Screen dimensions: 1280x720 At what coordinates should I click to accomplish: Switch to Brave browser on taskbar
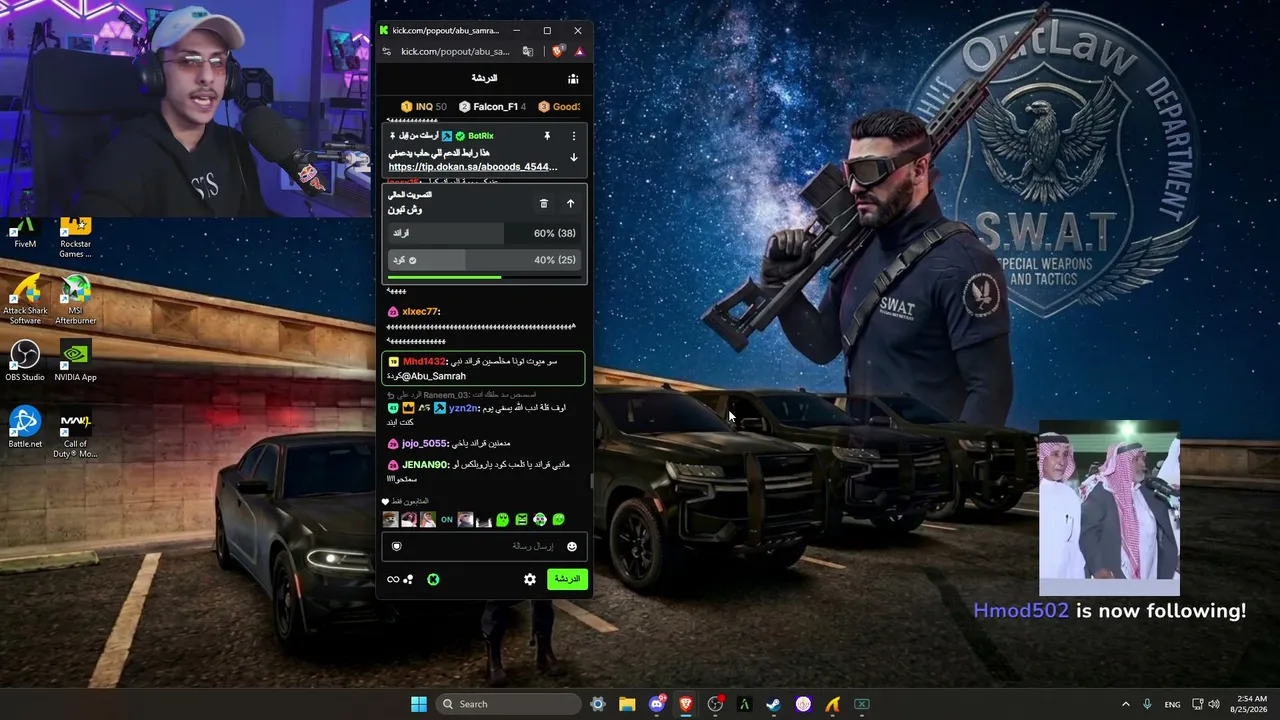686,704
